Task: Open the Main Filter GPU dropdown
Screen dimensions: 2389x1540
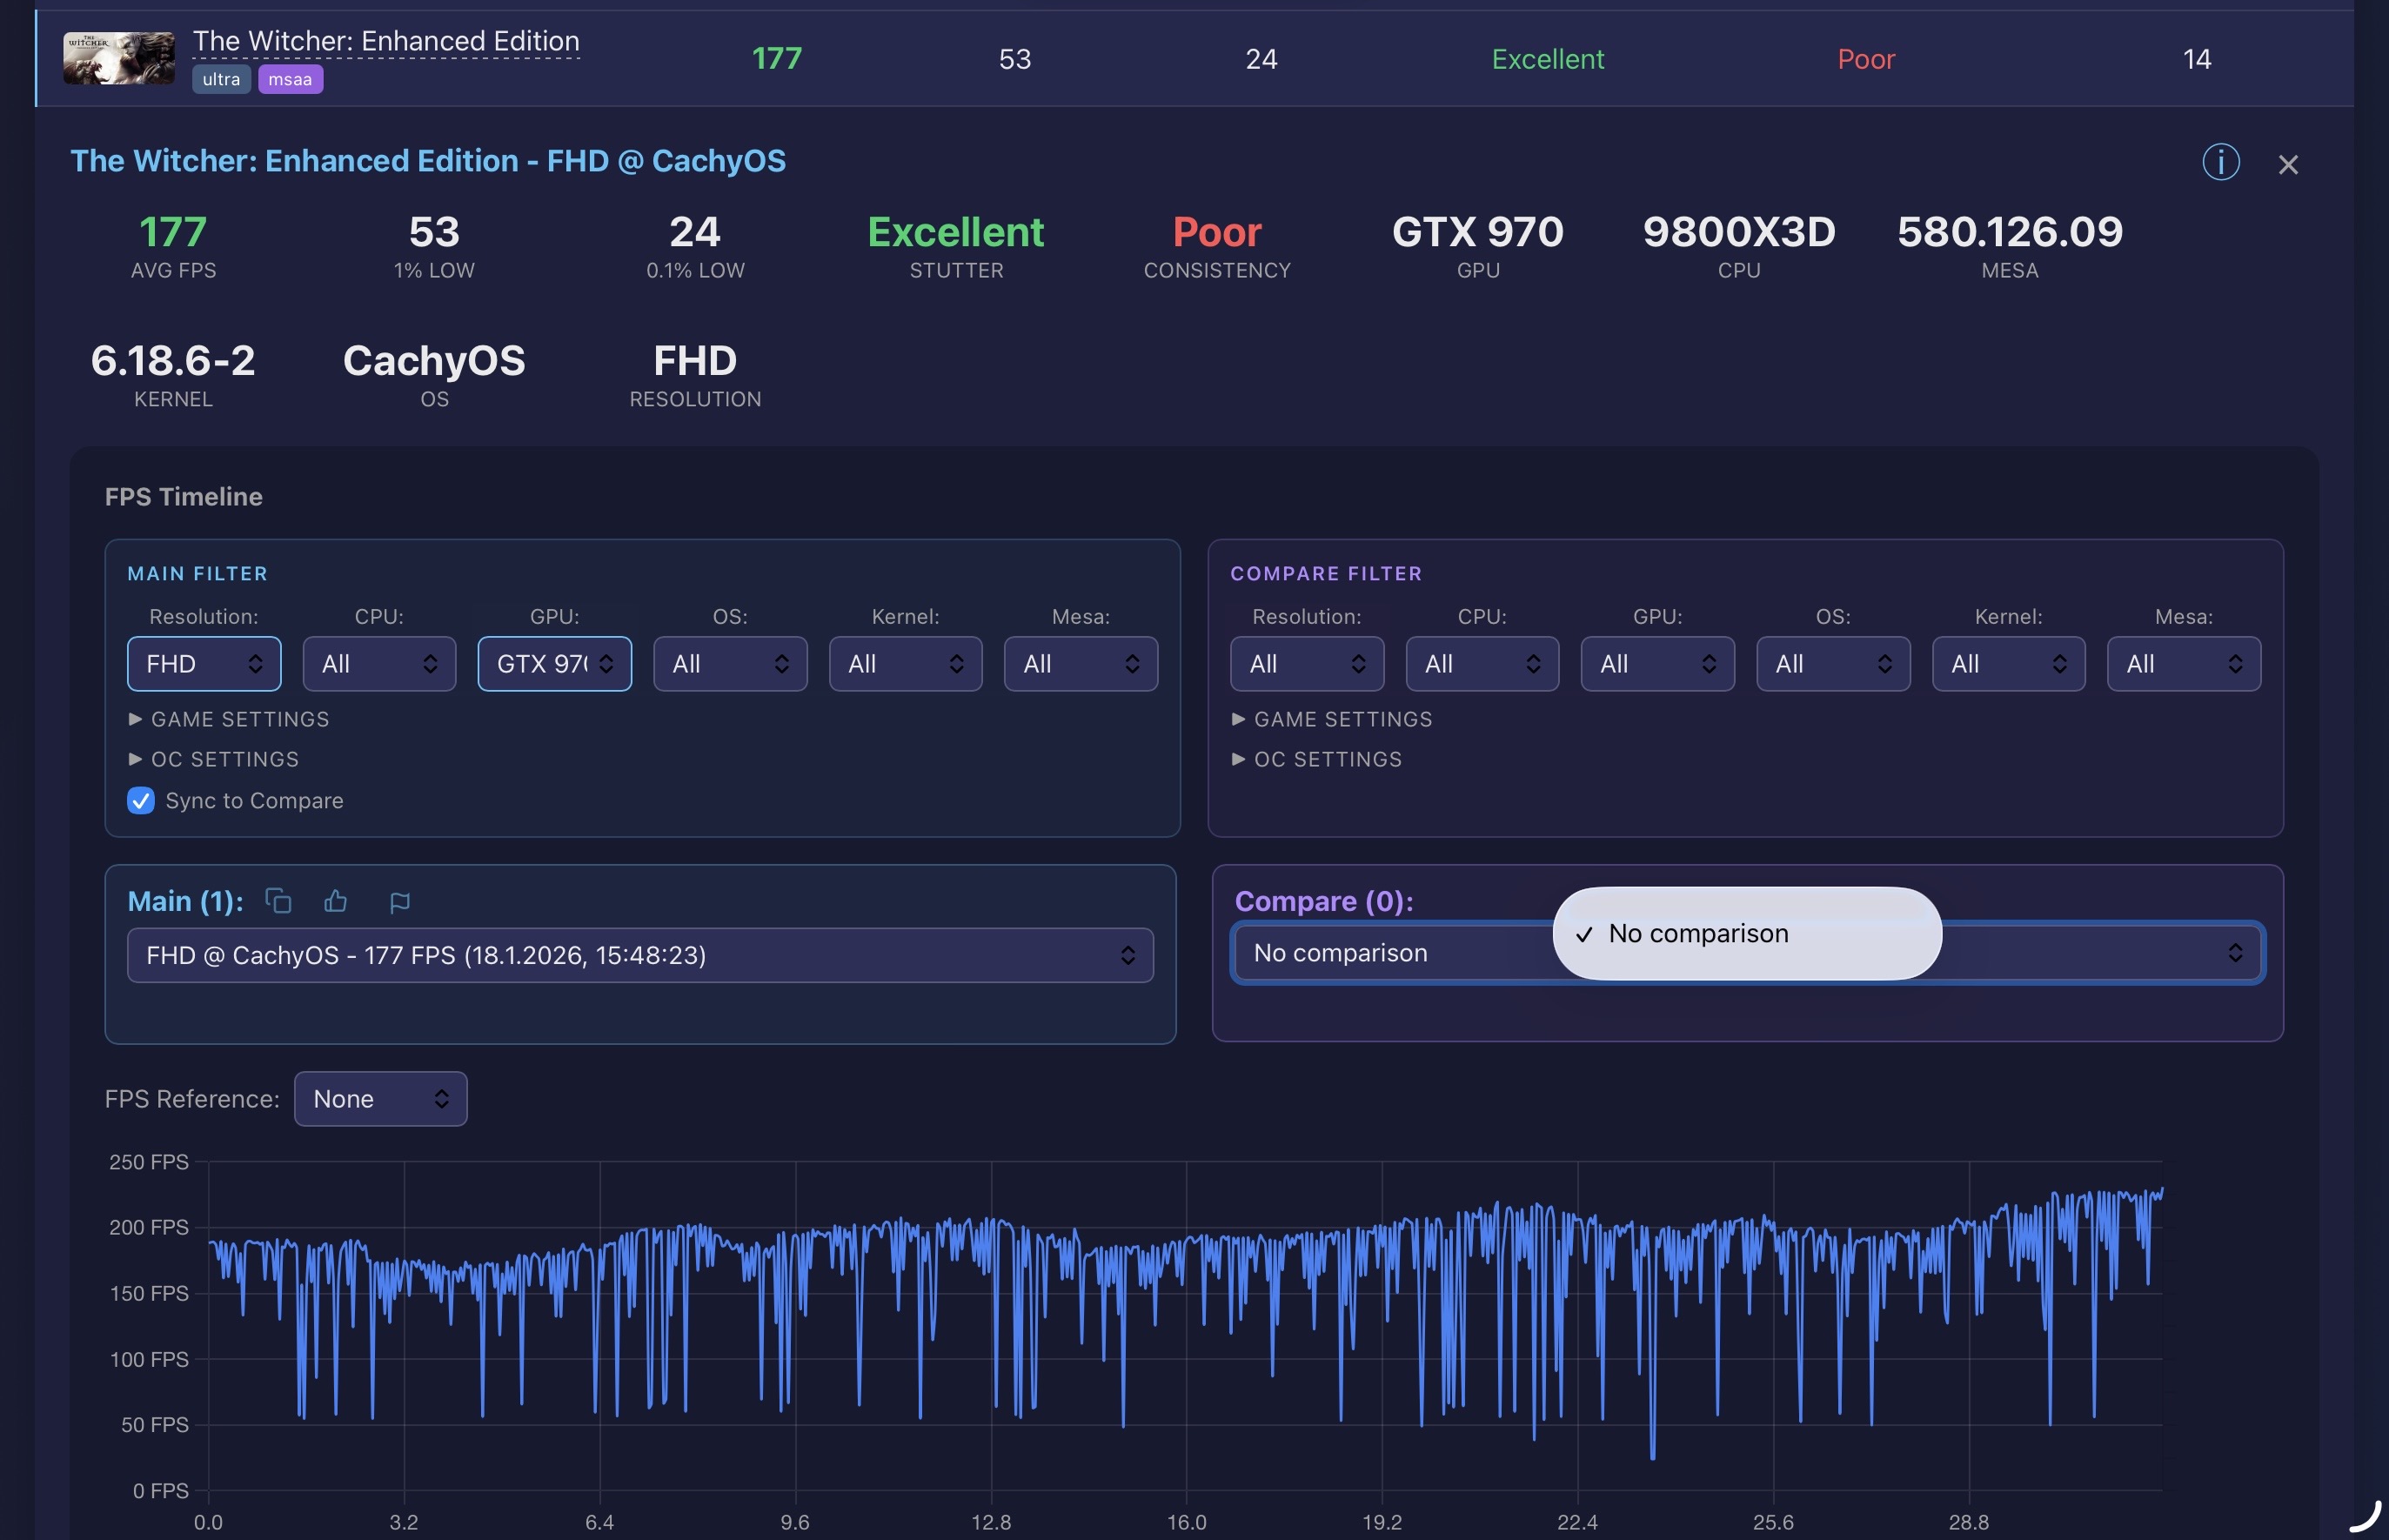Action: [554, 664]
